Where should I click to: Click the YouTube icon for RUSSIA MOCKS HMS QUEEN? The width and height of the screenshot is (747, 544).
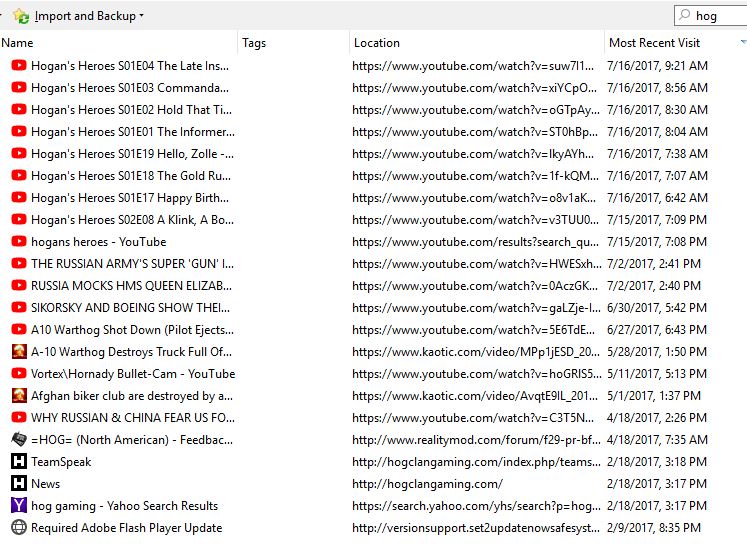pyautogui.click(x=19, y=285)
